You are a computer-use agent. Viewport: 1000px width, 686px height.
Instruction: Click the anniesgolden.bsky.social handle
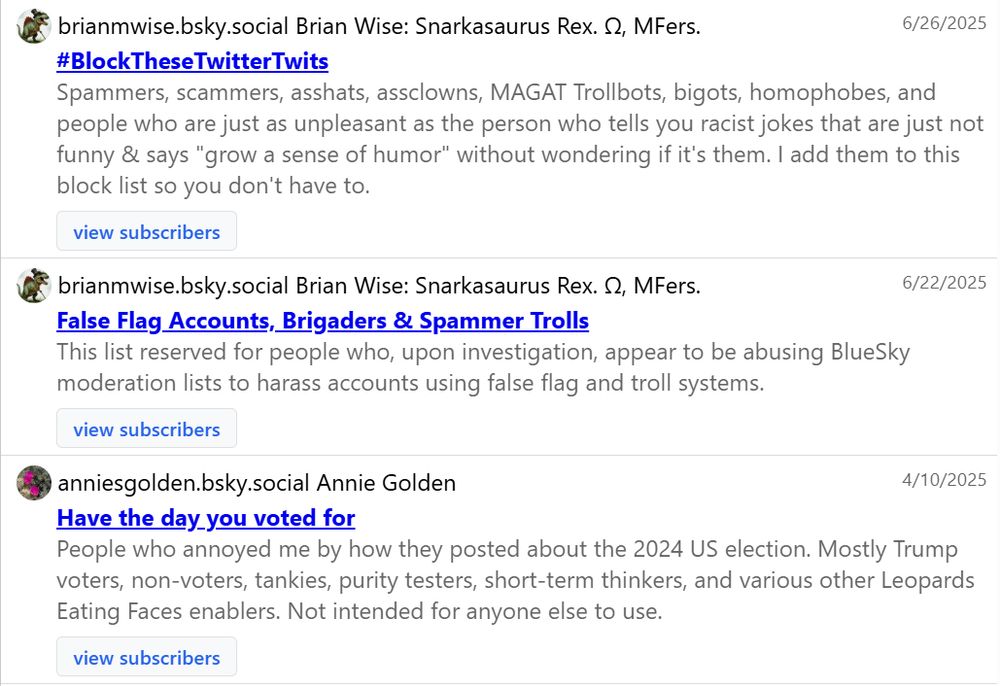[184, 483]
